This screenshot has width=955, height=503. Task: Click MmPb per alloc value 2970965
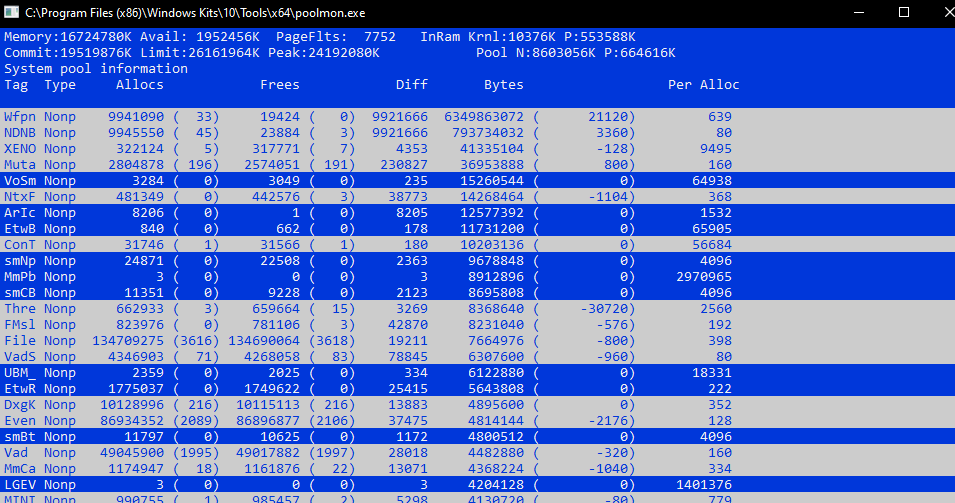click(703, 276)
